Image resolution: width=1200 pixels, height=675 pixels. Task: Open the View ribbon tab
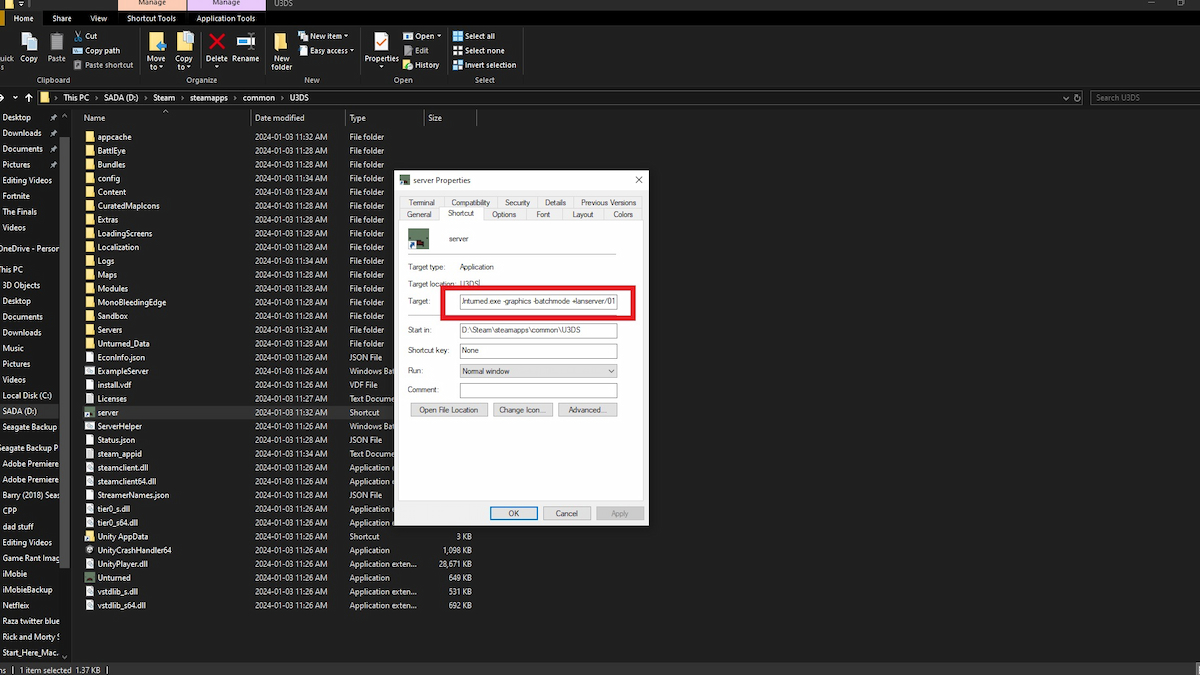coord(98,18)
